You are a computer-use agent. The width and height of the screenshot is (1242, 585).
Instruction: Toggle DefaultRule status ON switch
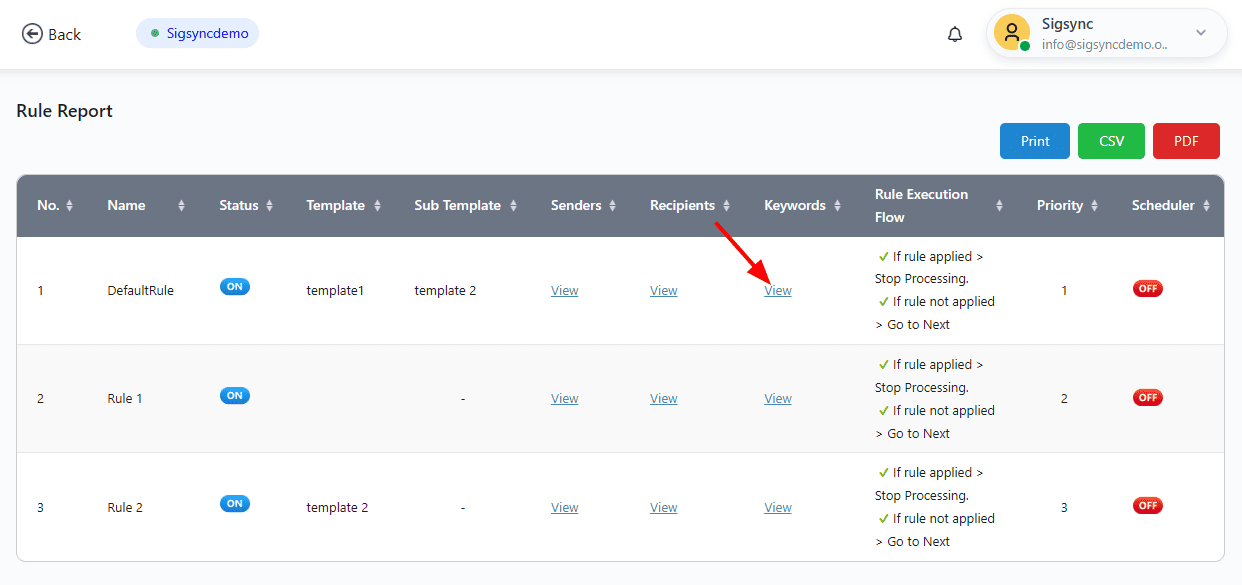point(235,287)
